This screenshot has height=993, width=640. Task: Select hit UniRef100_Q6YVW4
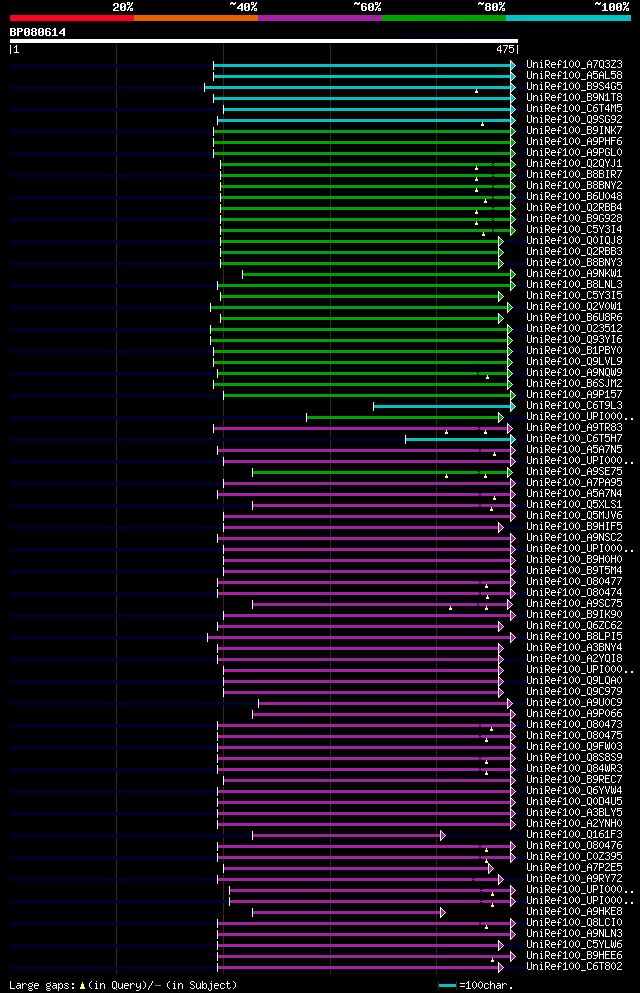(x=574, y=790)
